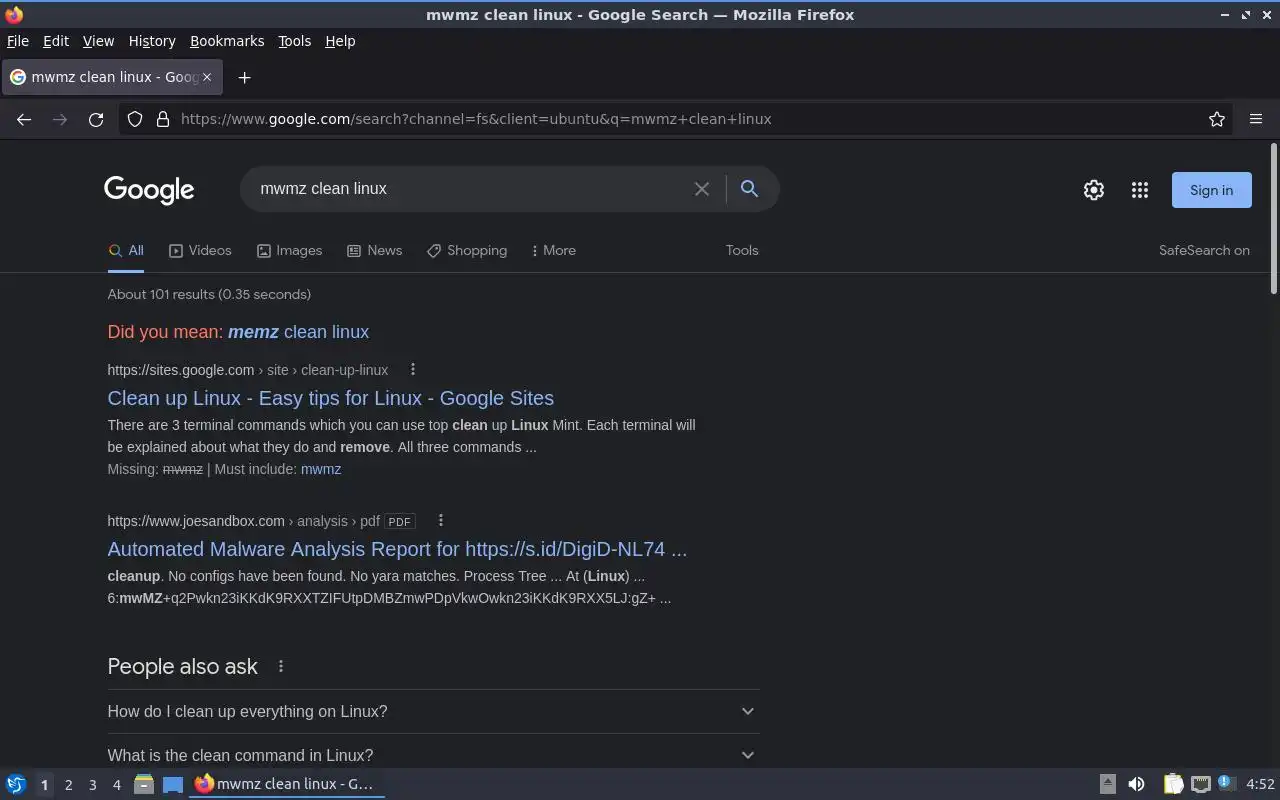The image size is (1280, 800).
Task: Open the volume control in tray
Action: click(x=1136, y=784)
